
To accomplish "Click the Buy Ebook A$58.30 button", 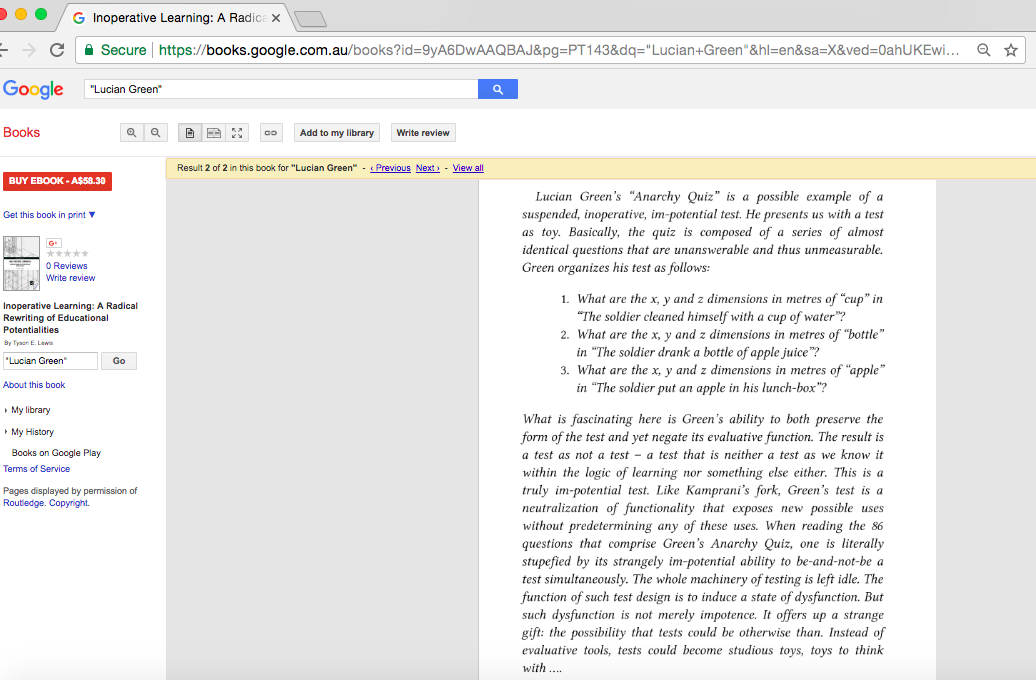I will pyautogui.click(x=57, y=181).
